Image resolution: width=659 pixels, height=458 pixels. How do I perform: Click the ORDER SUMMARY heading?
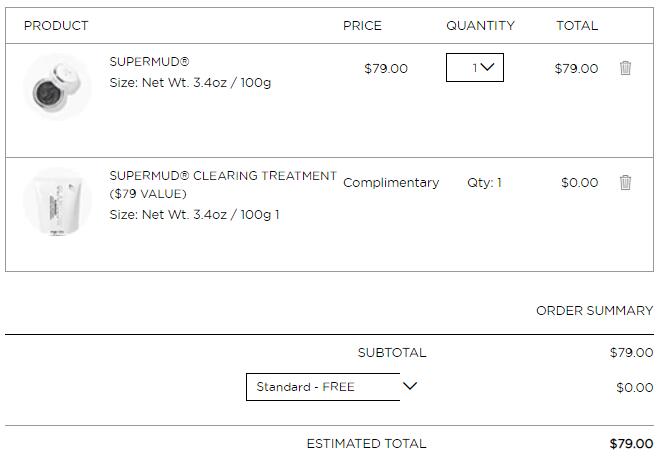click(x=594, y=310)
